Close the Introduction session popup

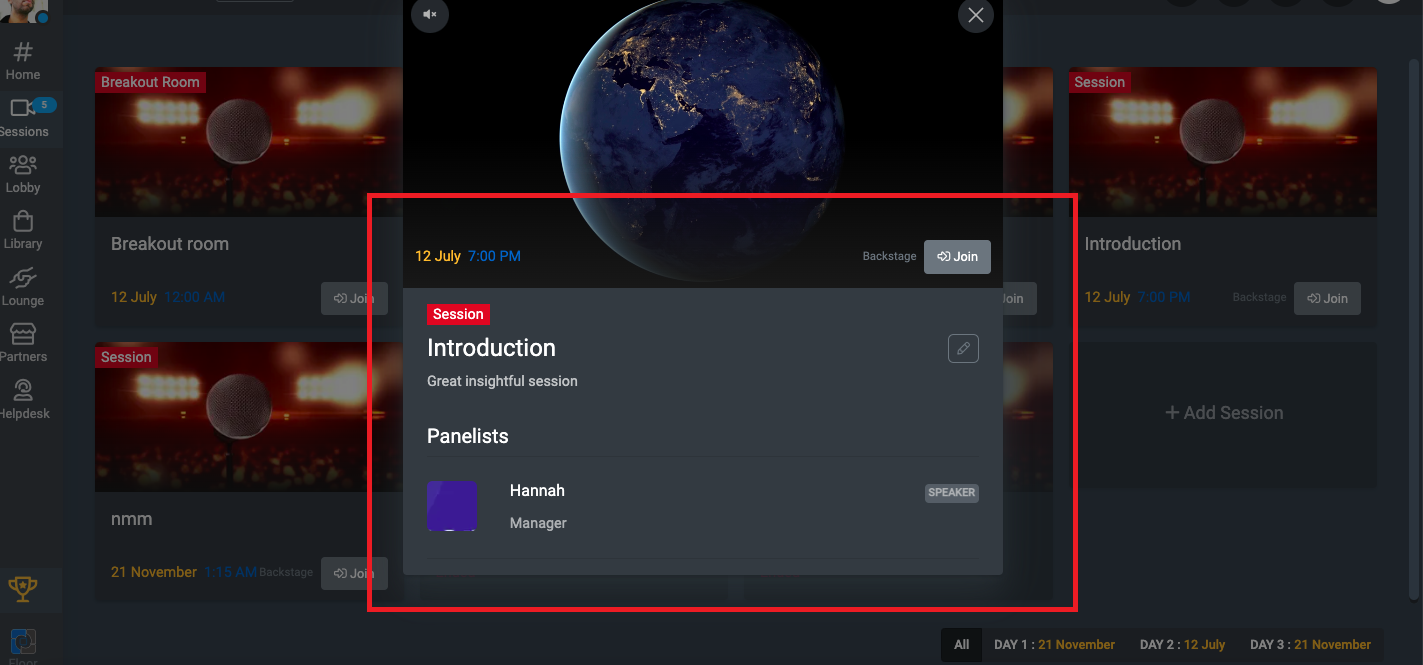tap(976, 14)
